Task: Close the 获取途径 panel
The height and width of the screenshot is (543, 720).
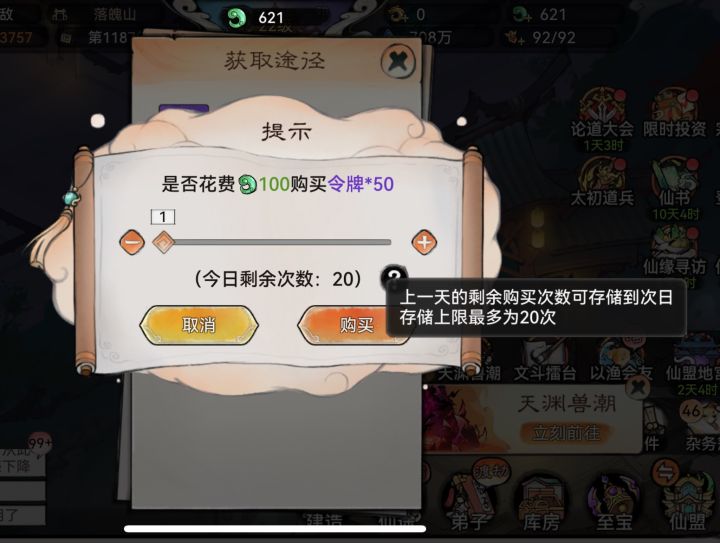Action: (398, 61)
